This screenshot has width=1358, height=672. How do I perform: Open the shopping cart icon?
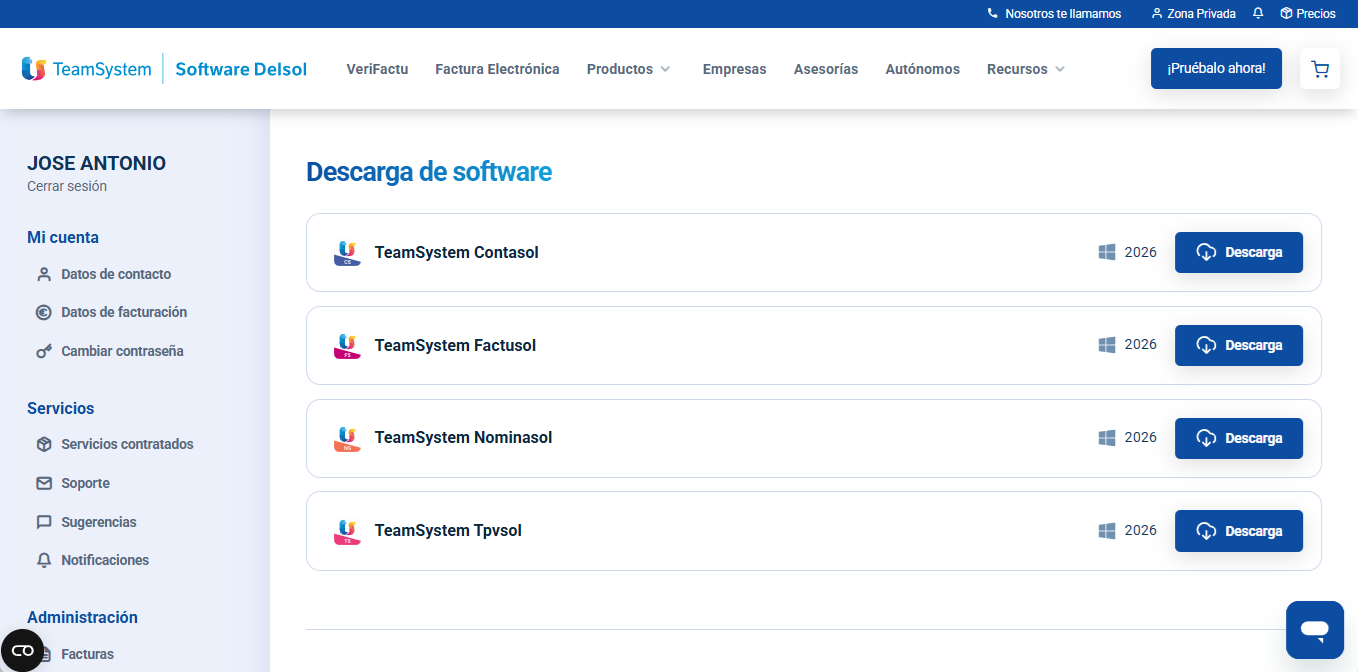tap(1320, 69)
